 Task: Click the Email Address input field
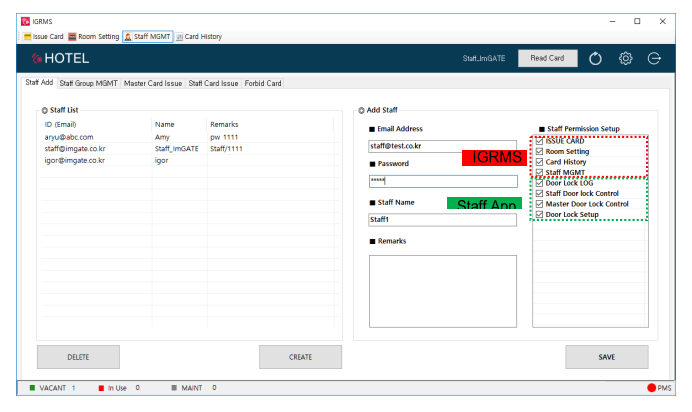coord(443,146)
